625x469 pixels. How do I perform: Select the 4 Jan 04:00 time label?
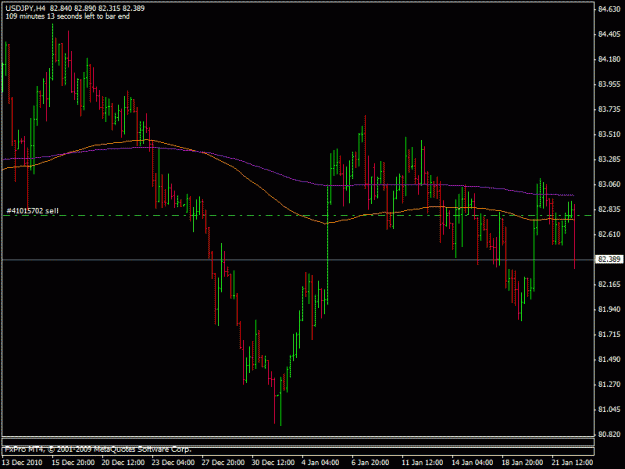(320, 462)
